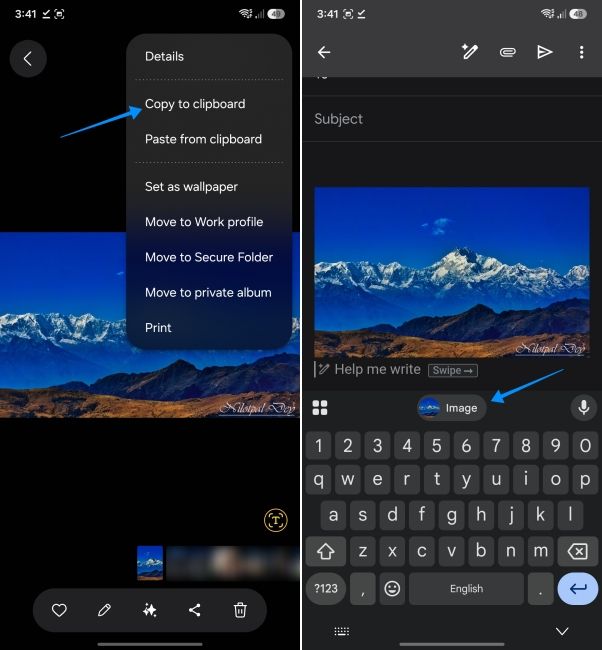Screen dimensions: 602x650
Task: Choose Copy to clipboard option
Action: 195,104
